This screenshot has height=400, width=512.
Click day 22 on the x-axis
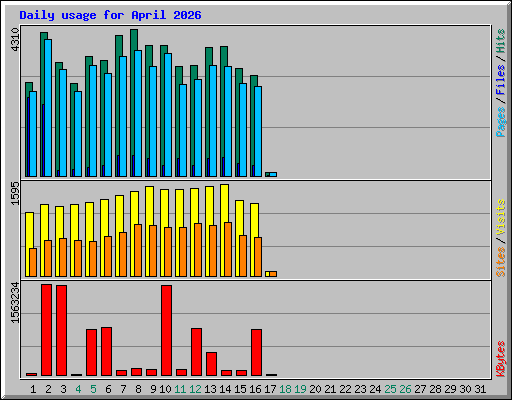(345, 389)
